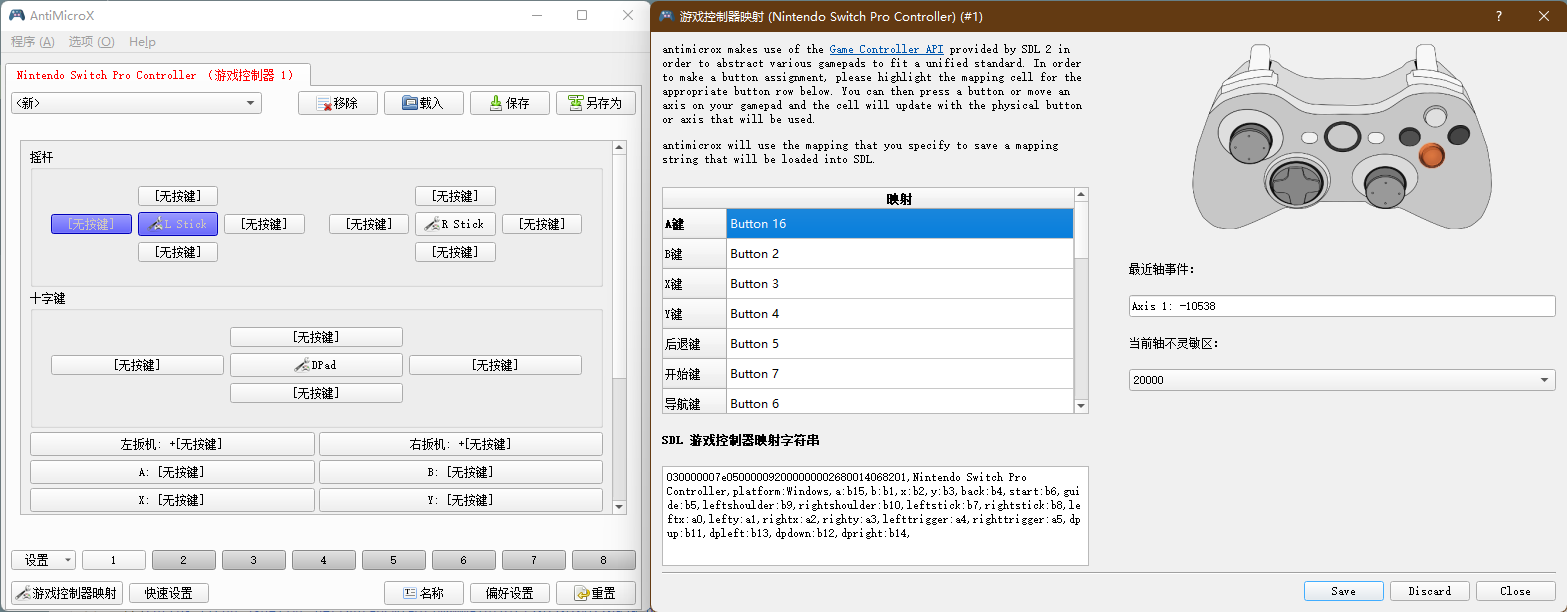Open the 偏好设置 preferences button
Screen dimensions: 1567x612
509,593
